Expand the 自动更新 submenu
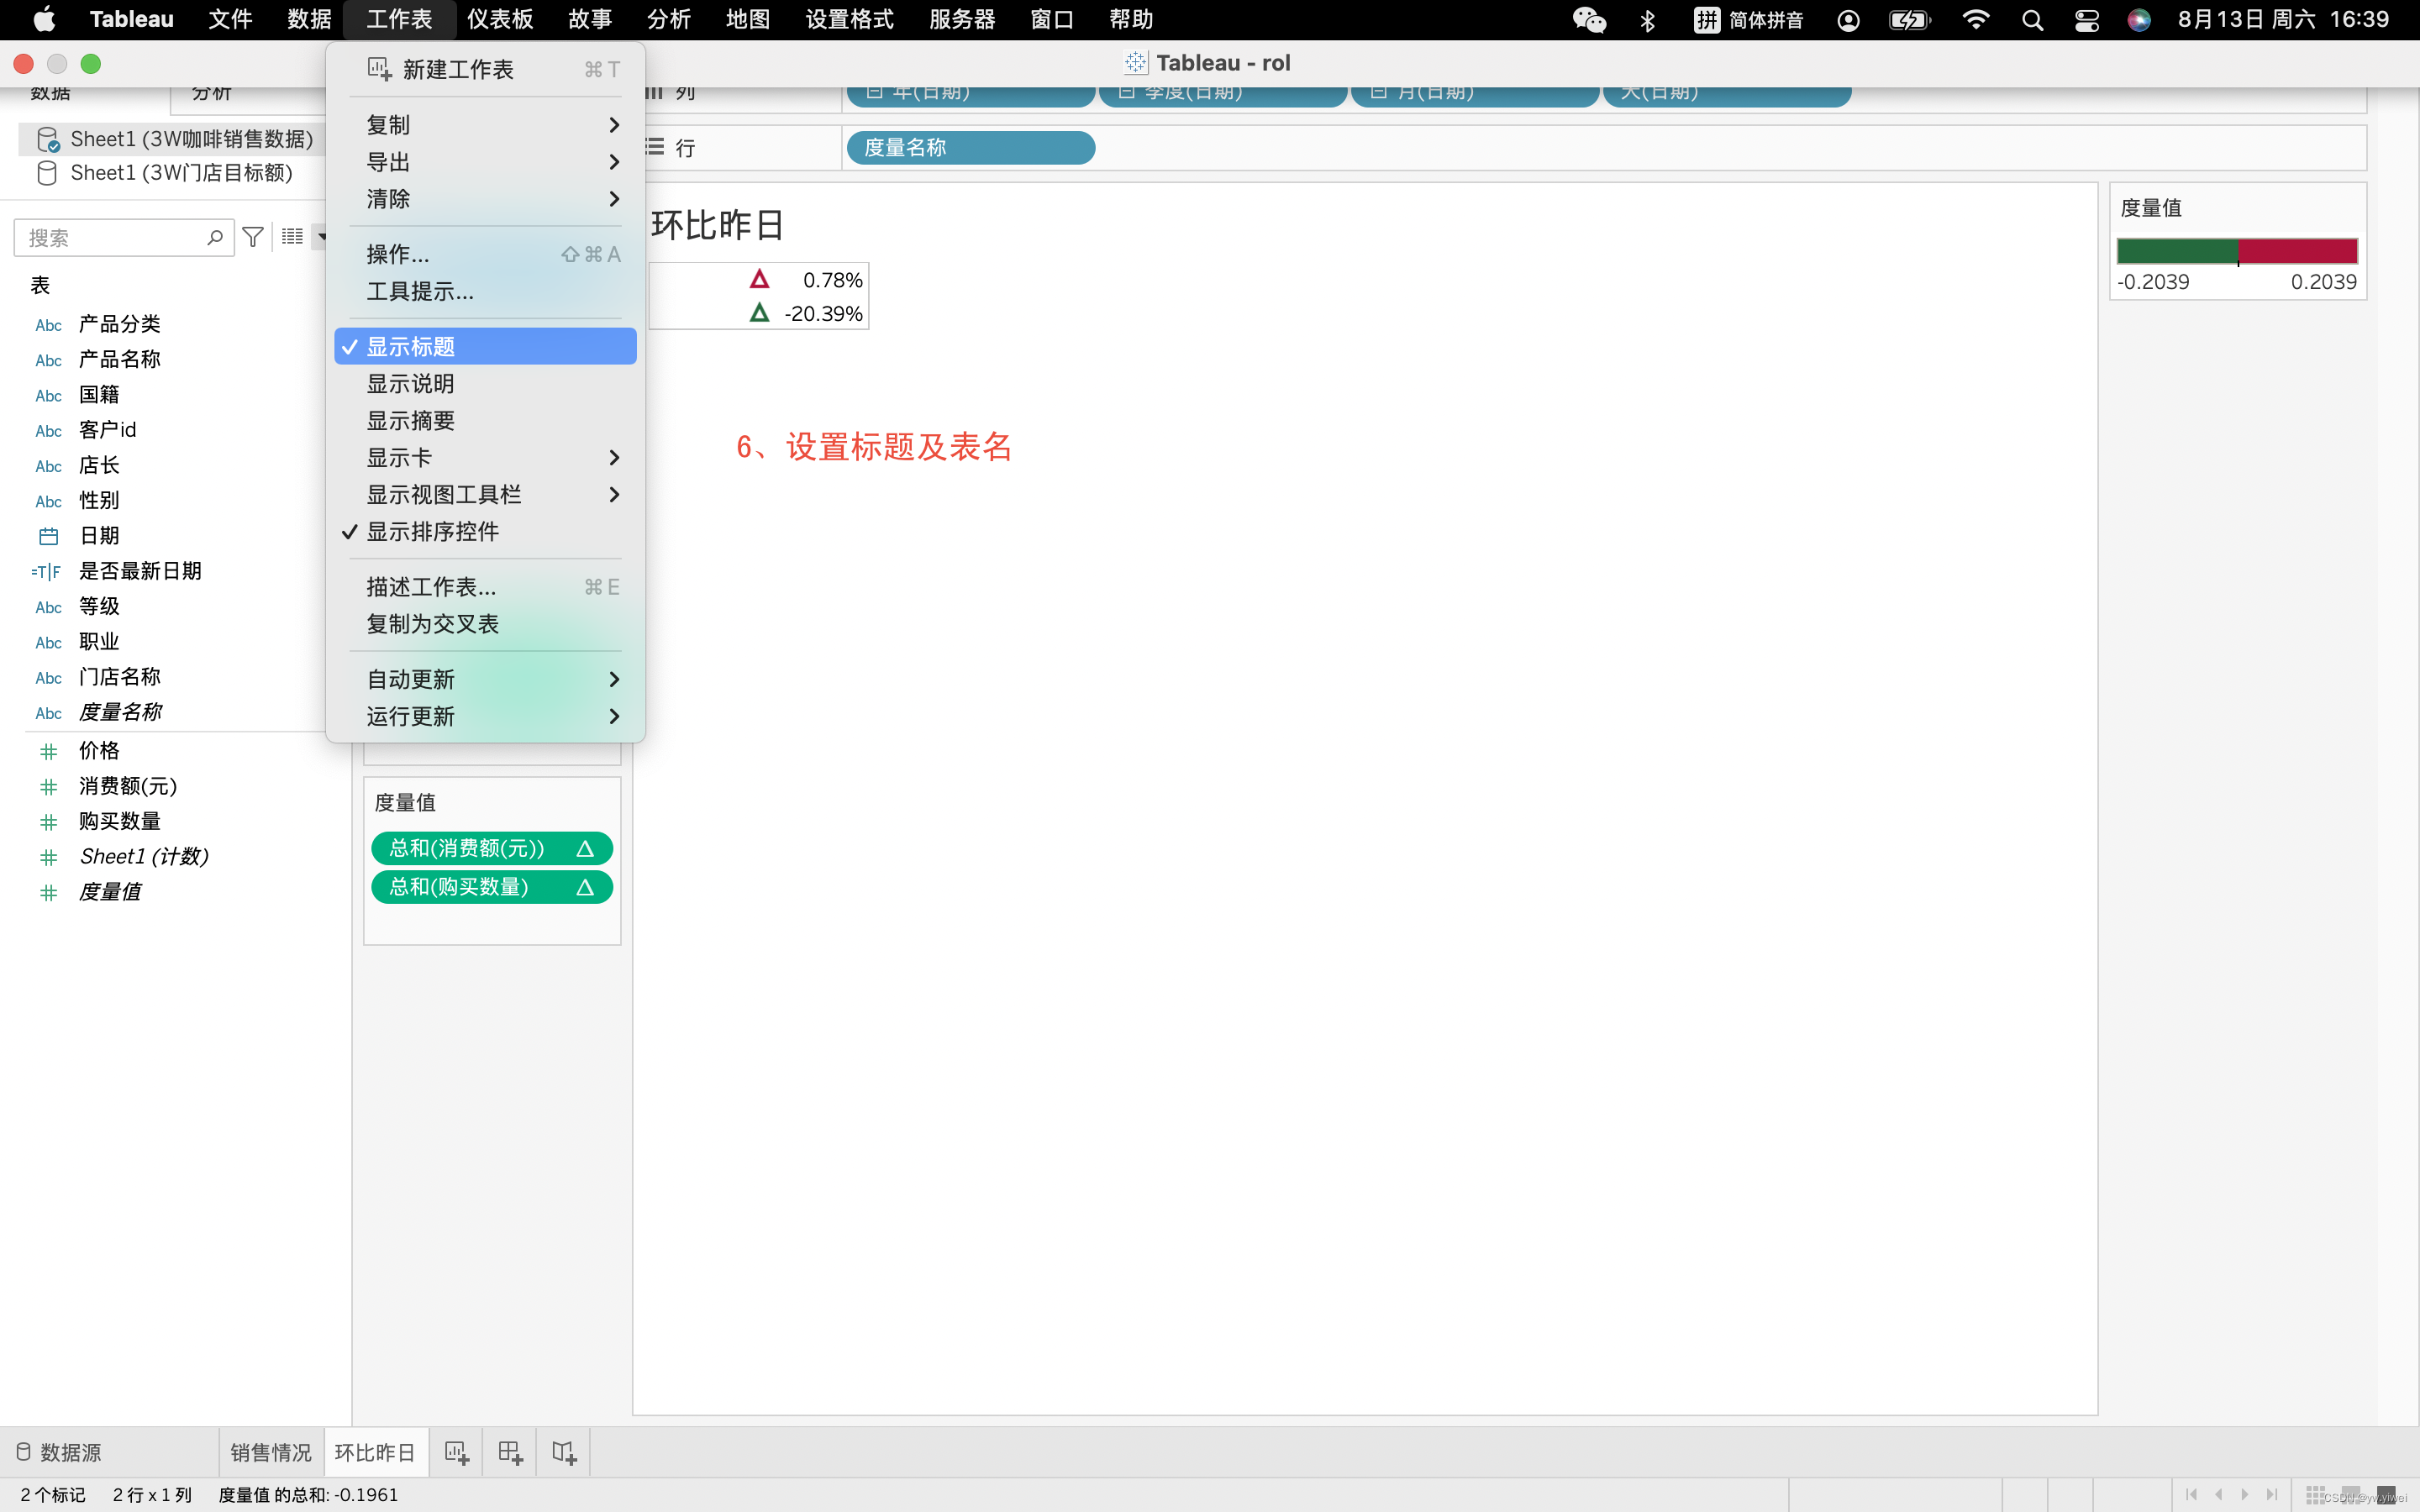 pyautogui.click(x=485, y=679)
